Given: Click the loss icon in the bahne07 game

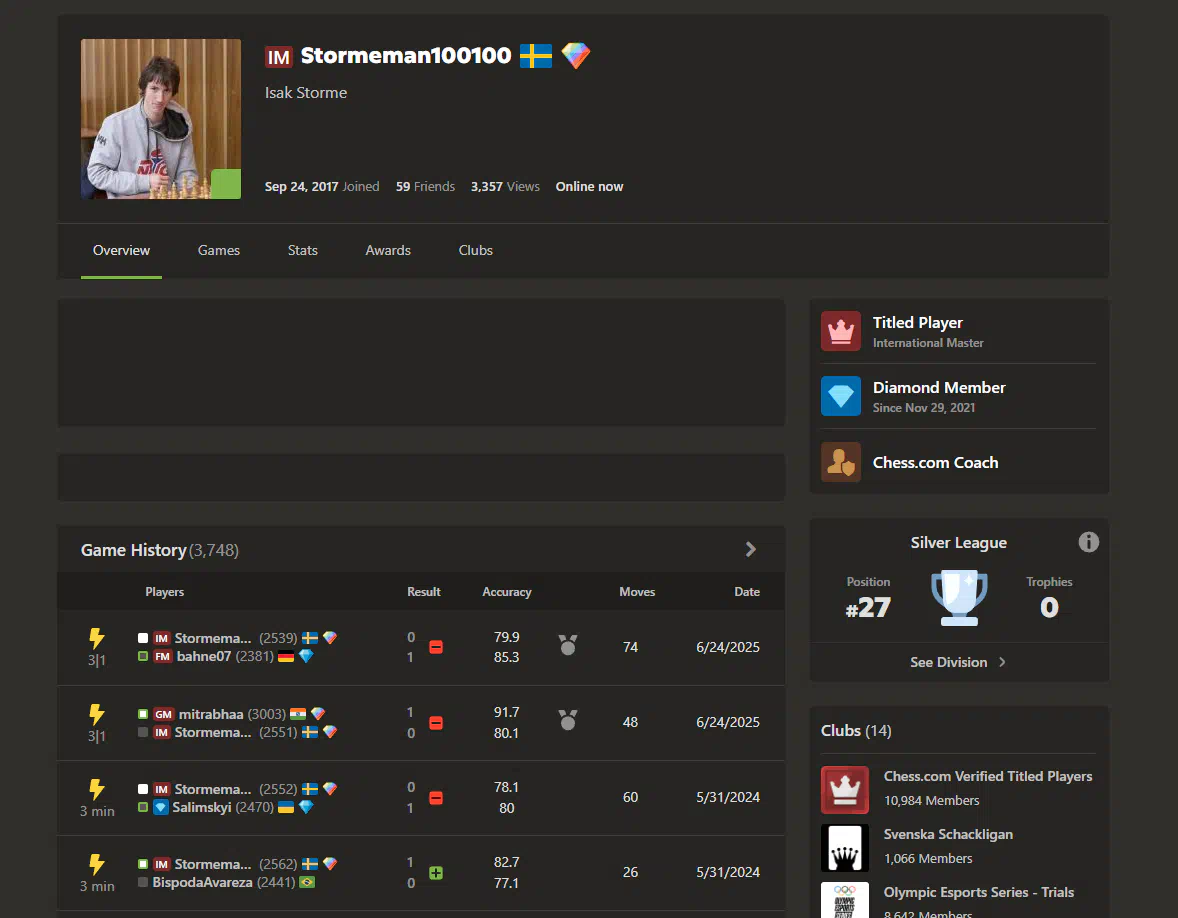Looking at the screenshot, I should point(436,647).
